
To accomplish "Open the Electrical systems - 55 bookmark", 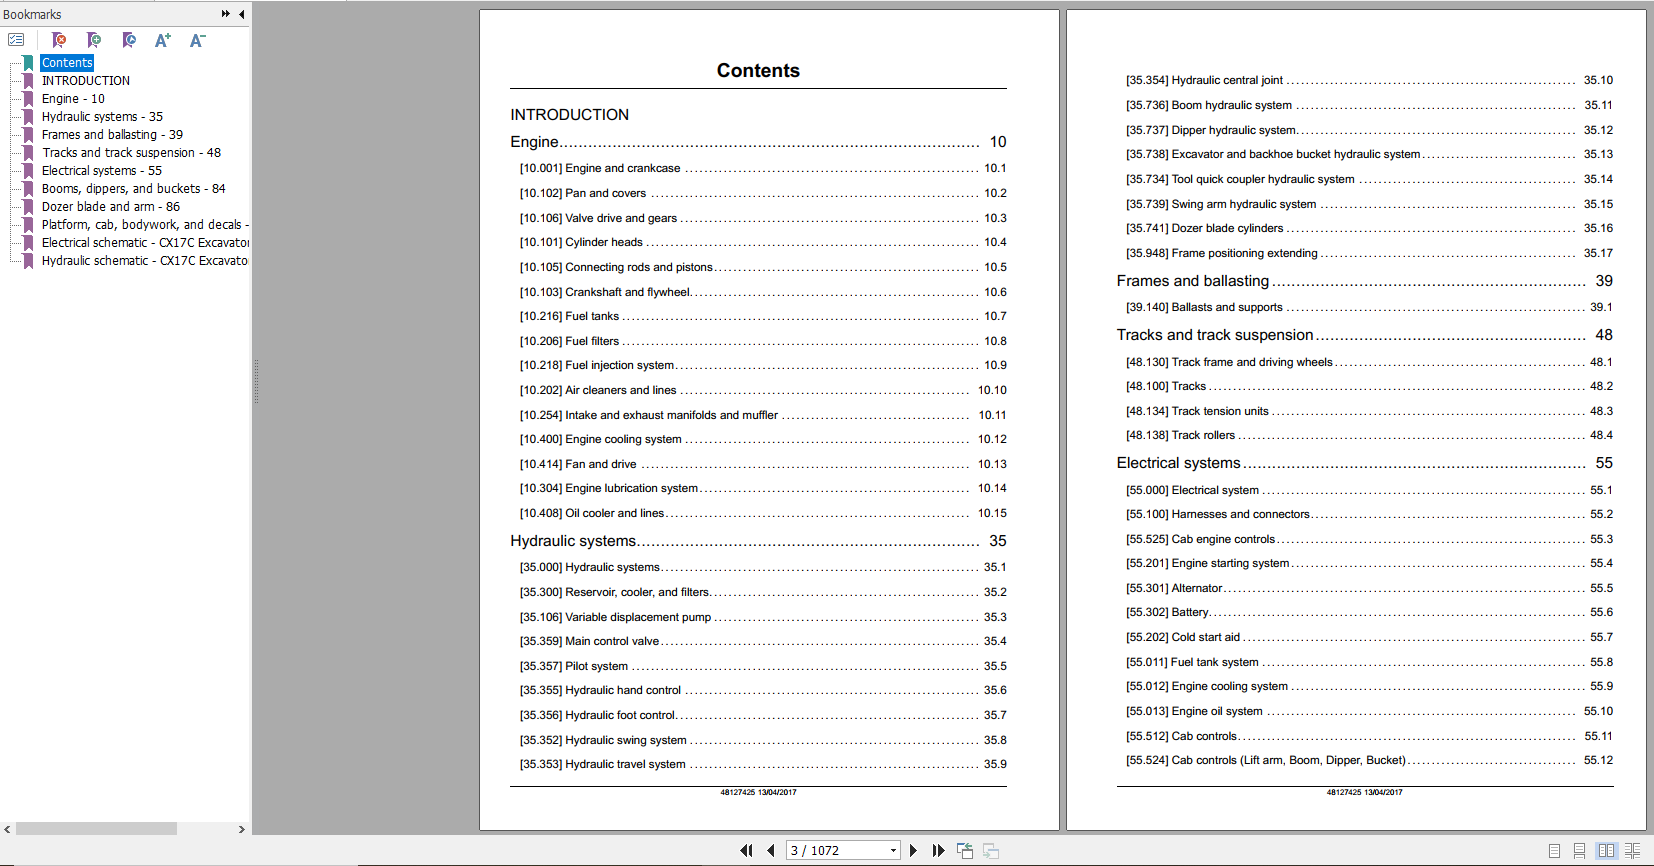I will point(101,171).
